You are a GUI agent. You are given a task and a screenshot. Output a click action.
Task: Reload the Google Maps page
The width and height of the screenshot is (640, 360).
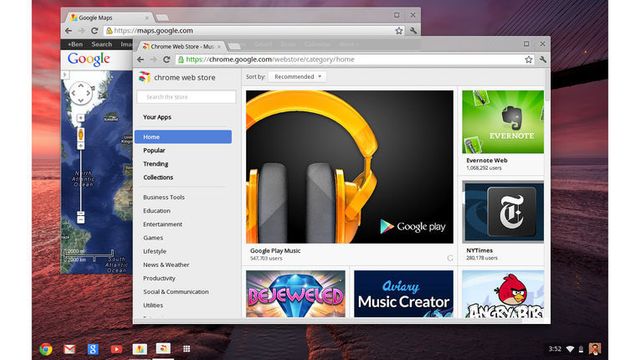click(95, 31)
